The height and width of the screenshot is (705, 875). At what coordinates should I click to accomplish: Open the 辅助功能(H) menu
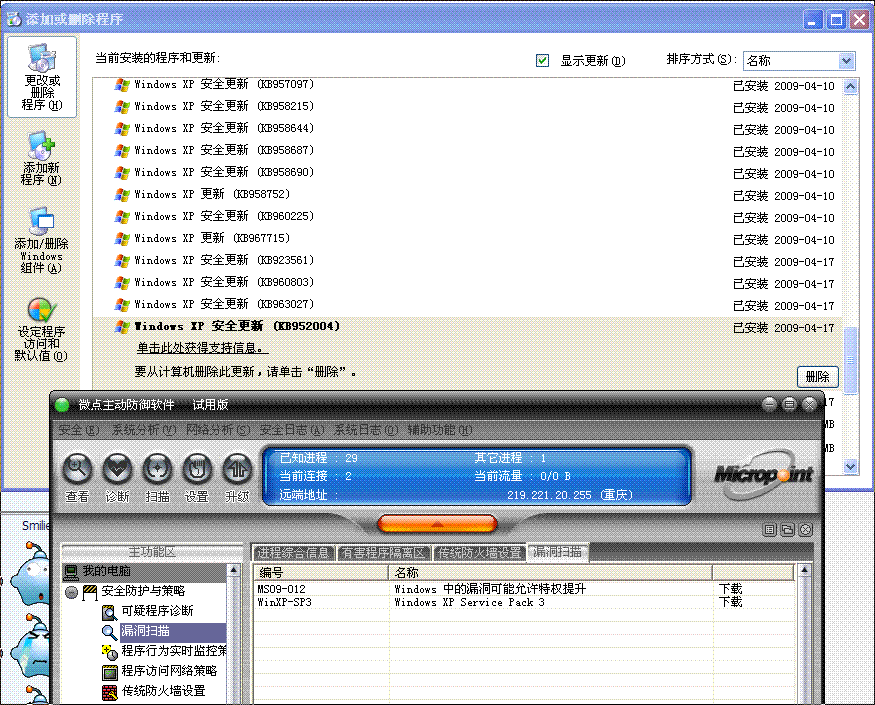pyautogui.click(x=440, y=430)
